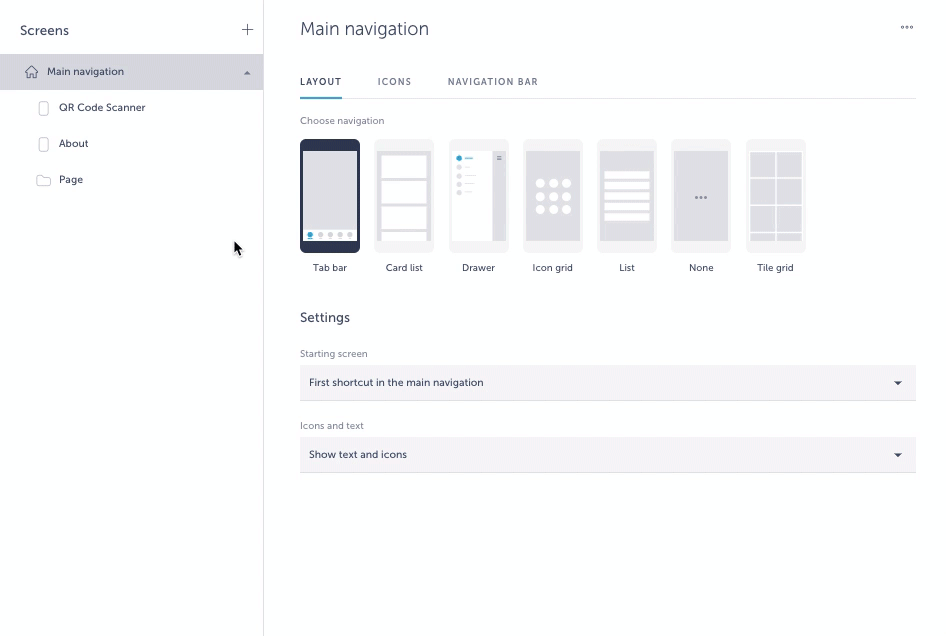Choose the Card list navigation layout
This screenshot has height=636, width=946.
pyautogui.click(x=404, y=196)
